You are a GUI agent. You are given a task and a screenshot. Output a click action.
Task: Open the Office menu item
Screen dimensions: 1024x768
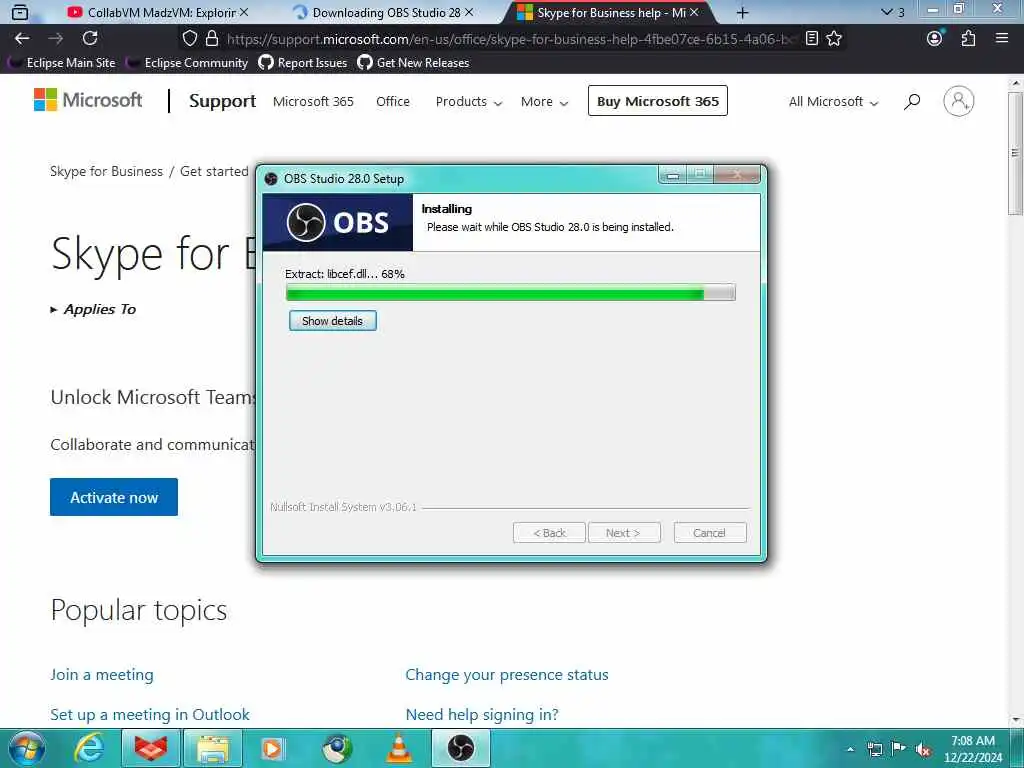pyautogui.click(x=393, y=102)
